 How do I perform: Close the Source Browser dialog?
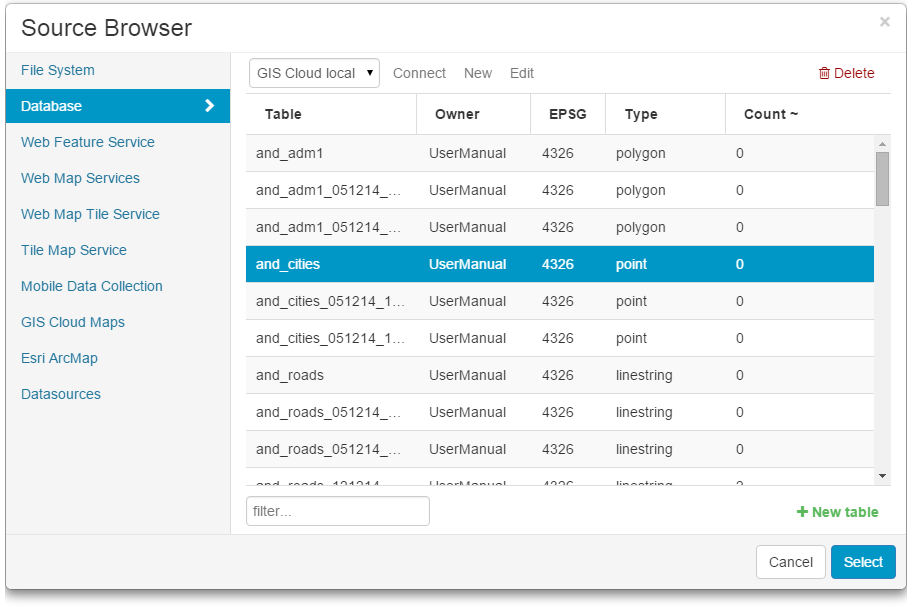(884, 22)
